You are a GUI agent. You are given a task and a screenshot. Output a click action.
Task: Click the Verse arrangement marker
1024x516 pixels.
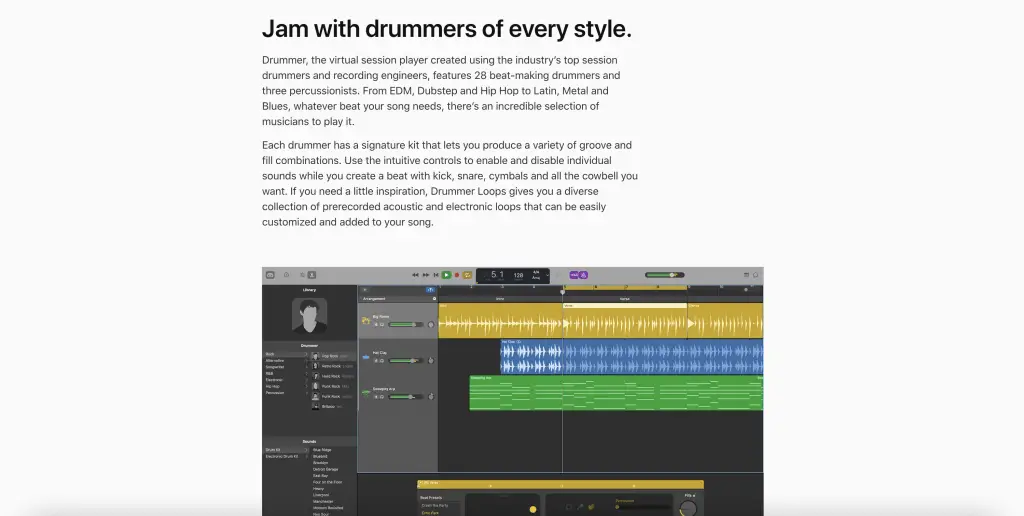624,298
